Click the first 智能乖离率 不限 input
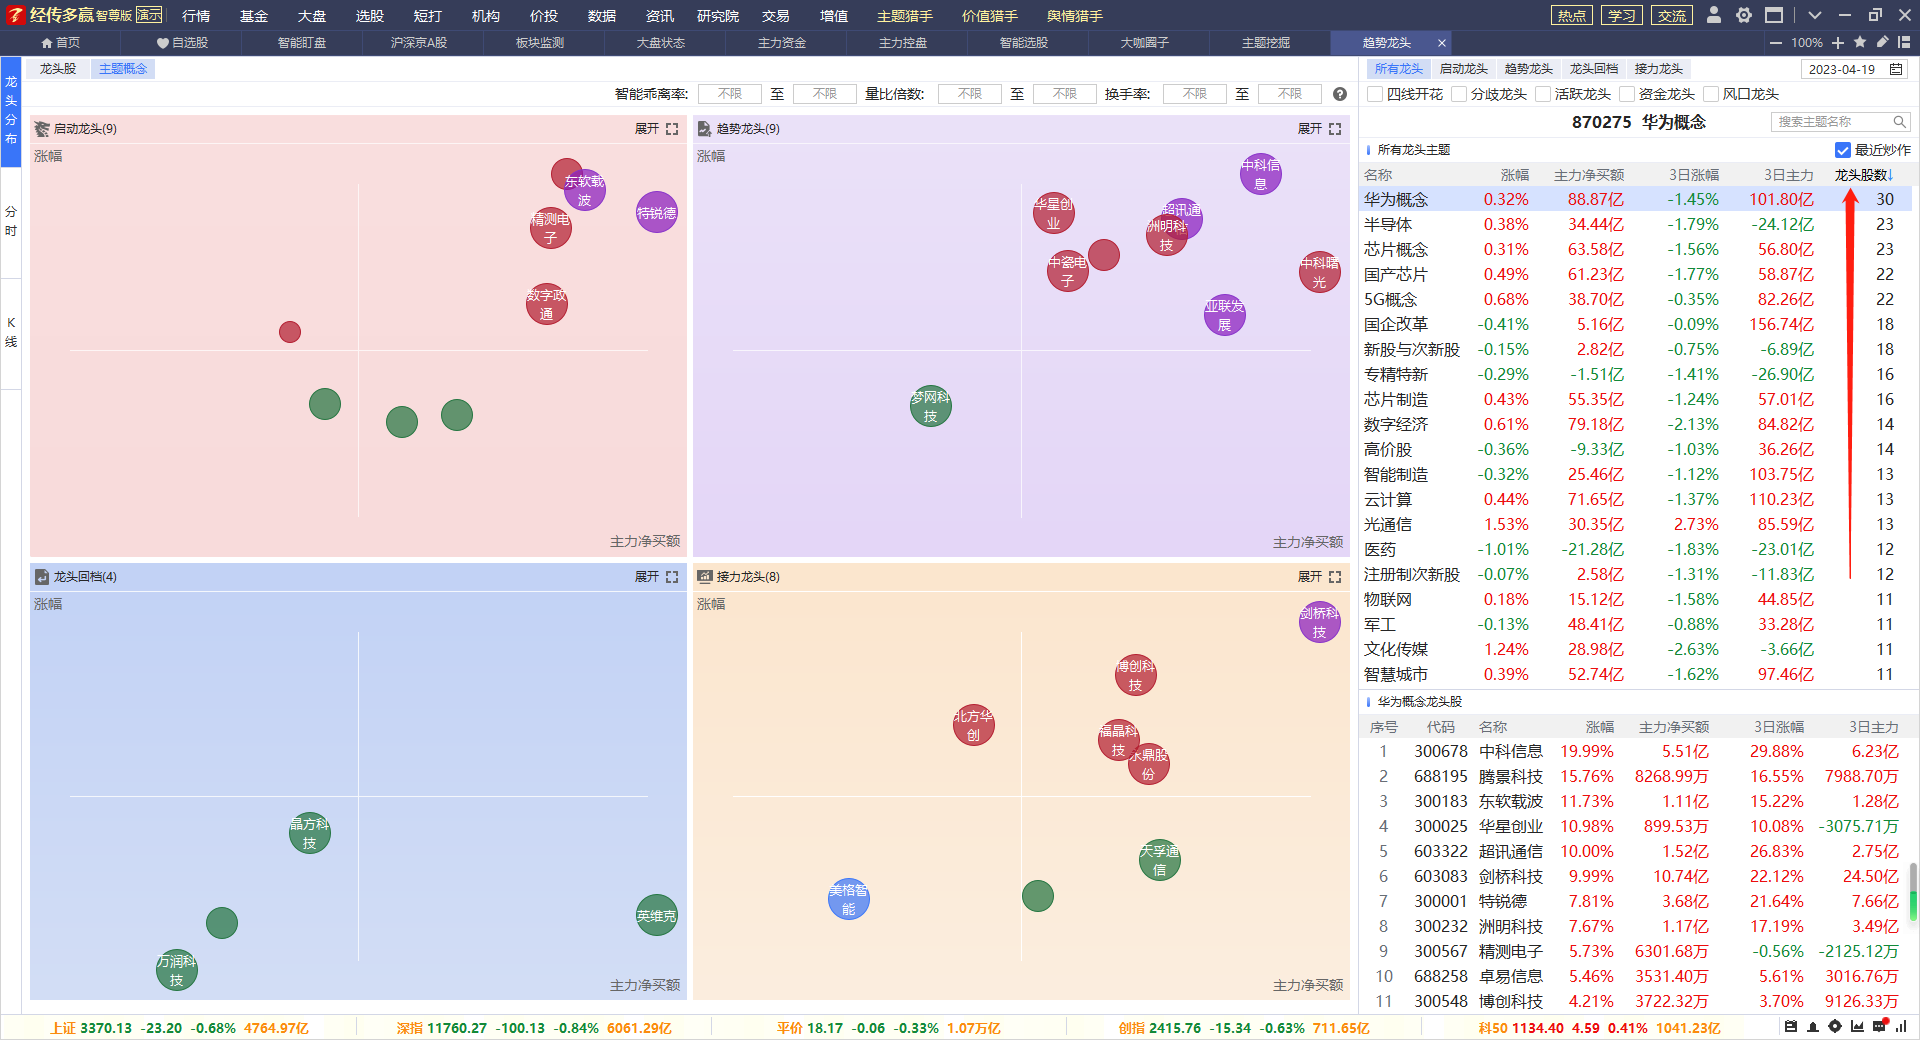The image size is (1920, 1040). 730,94
